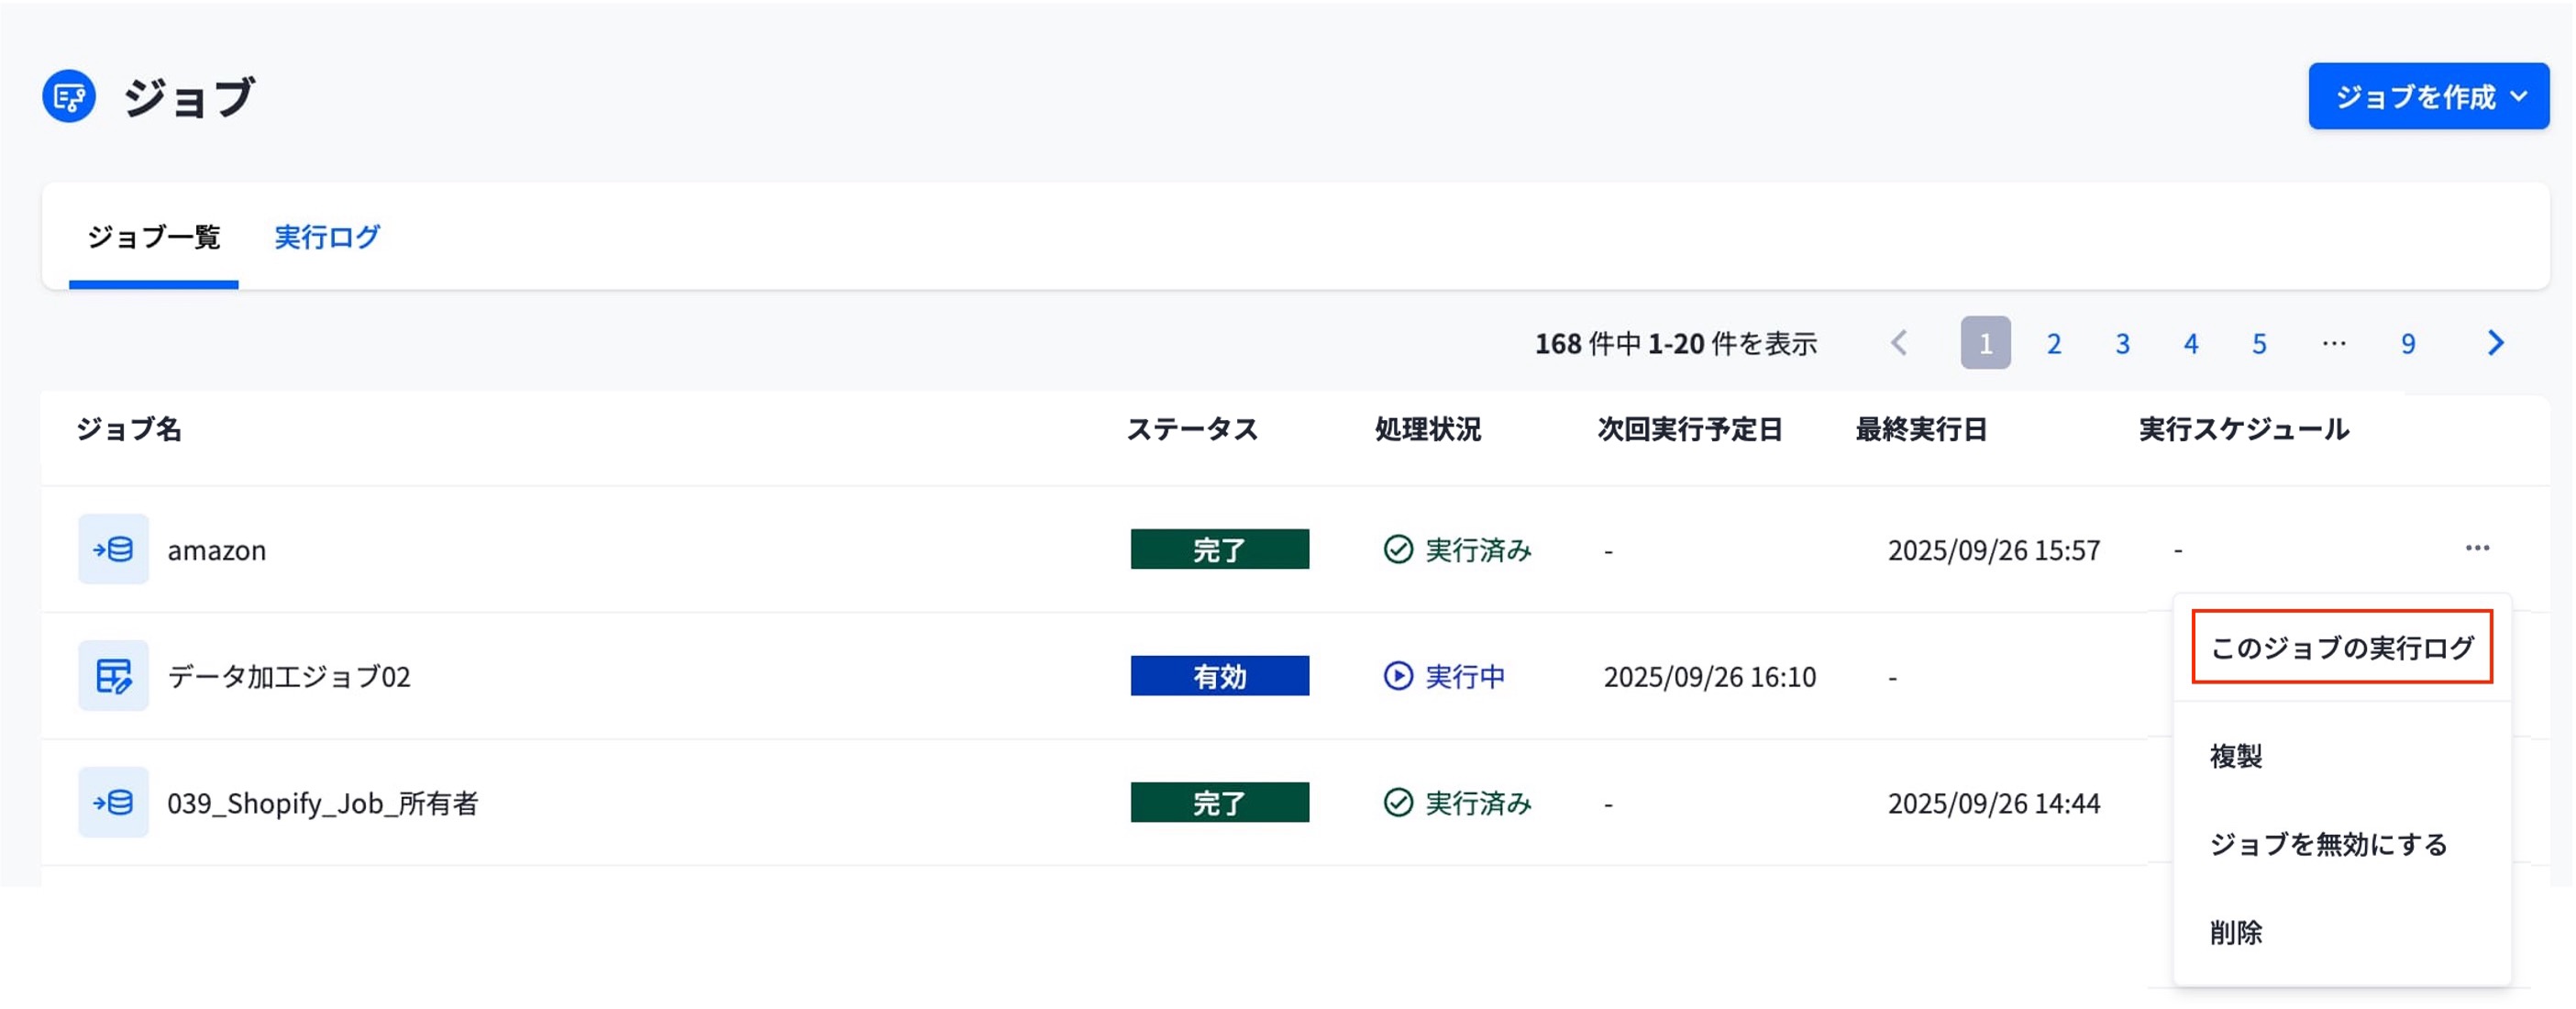Viewport: 2576px width, 1009px height.
Task: Switch to the 実行ログ tab
Action: coord(327,237)
